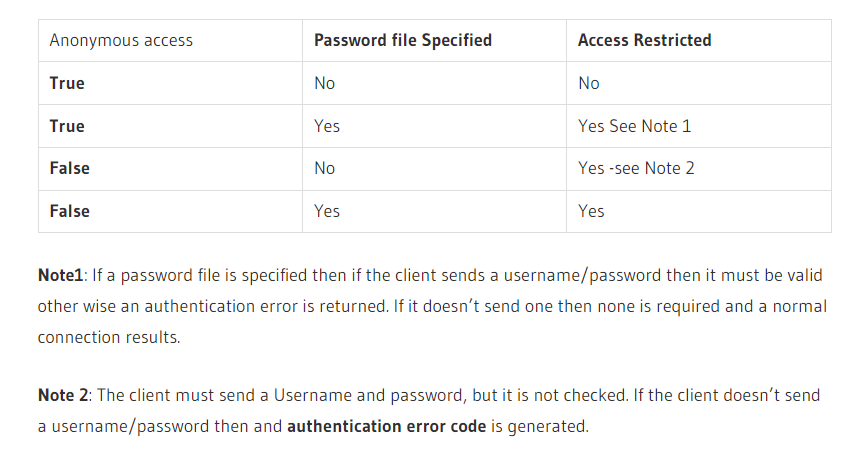
Task: Select 'Yes' under Password file in second row
Action: click(326, 126)
